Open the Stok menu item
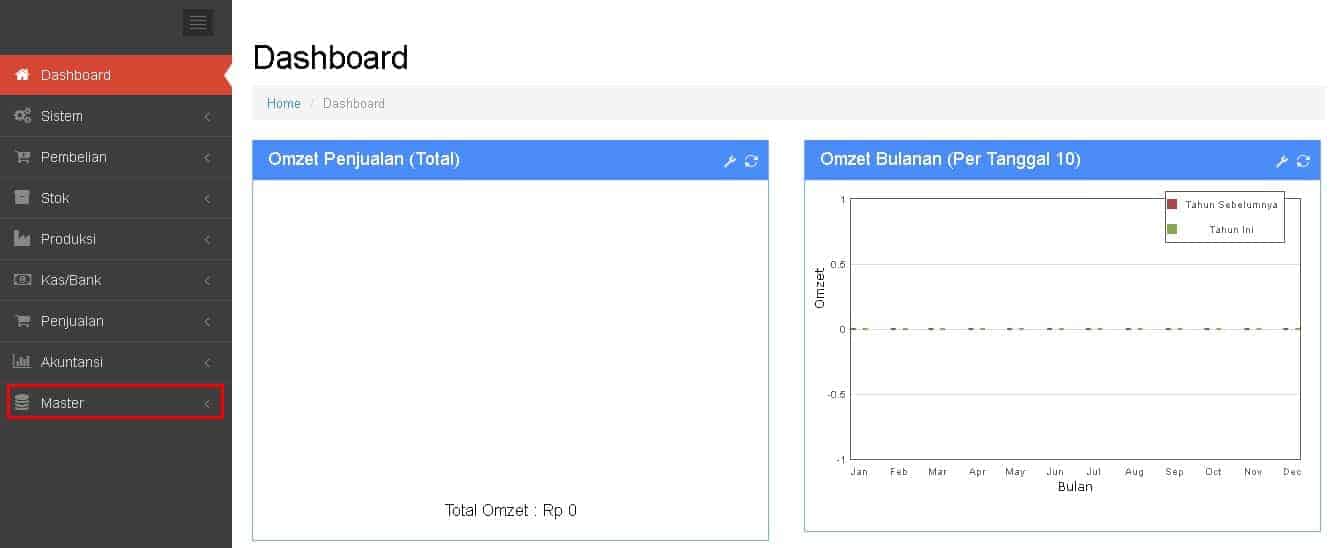 [x=116, y=198]
